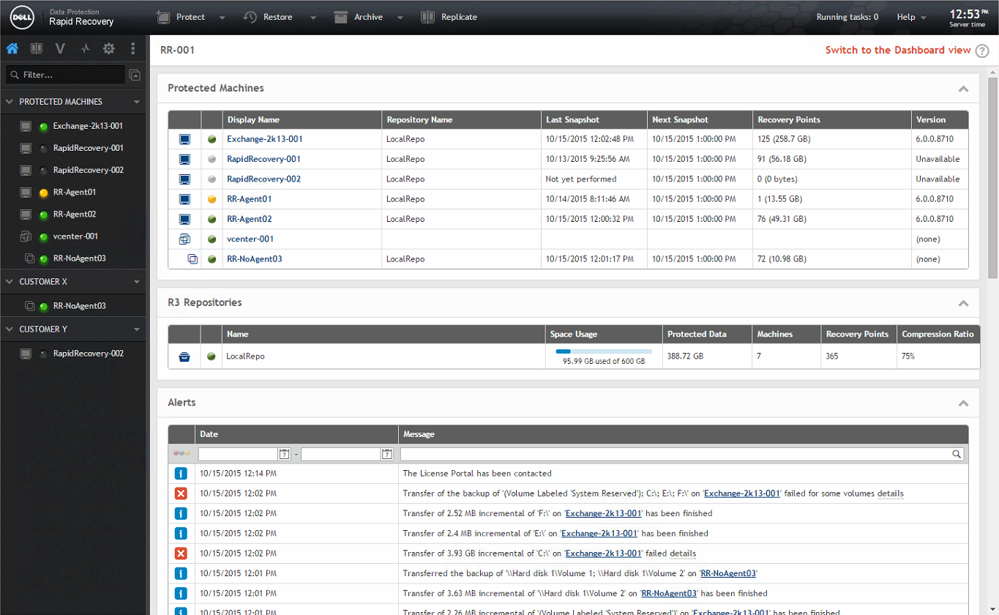Switch to the Dashboard view
The height and width of the screenshot is (615, 999).
(898, 50)
